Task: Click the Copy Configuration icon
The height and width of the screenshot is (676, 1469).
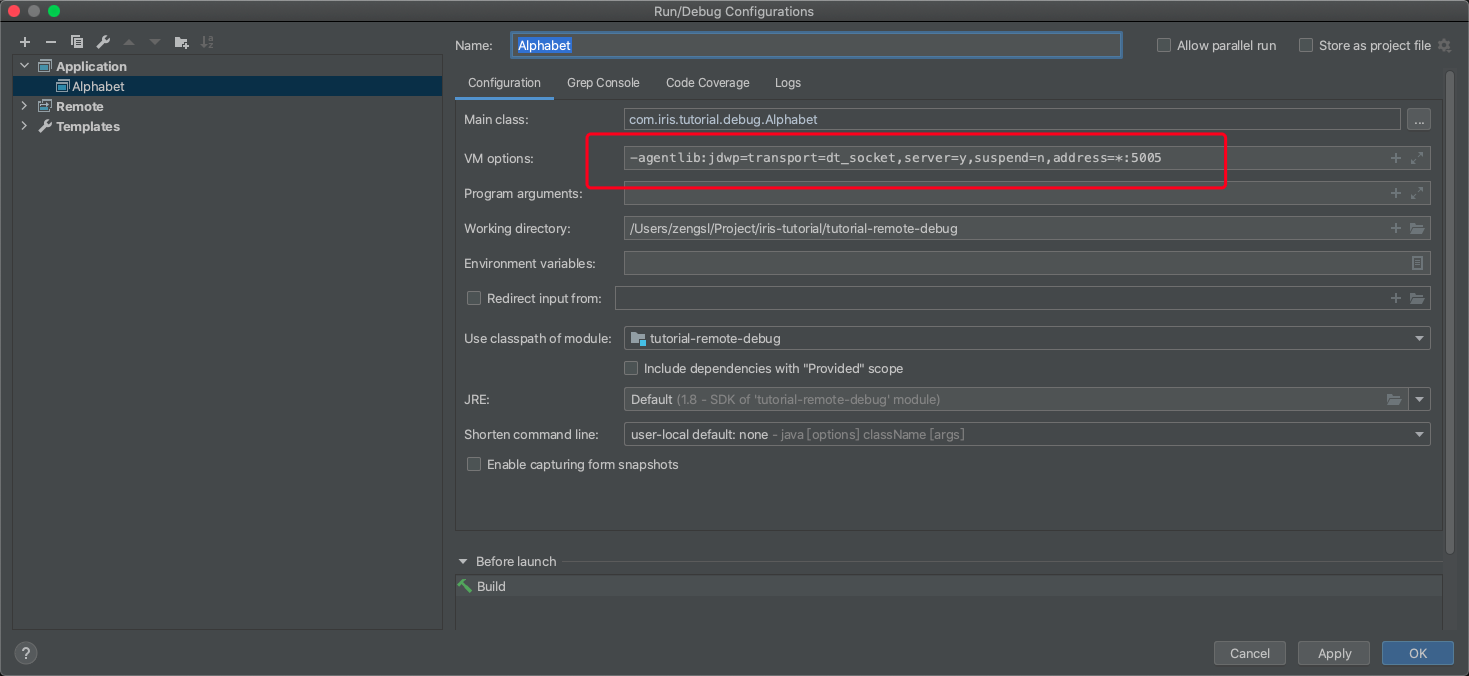Action: pos(77,42)
